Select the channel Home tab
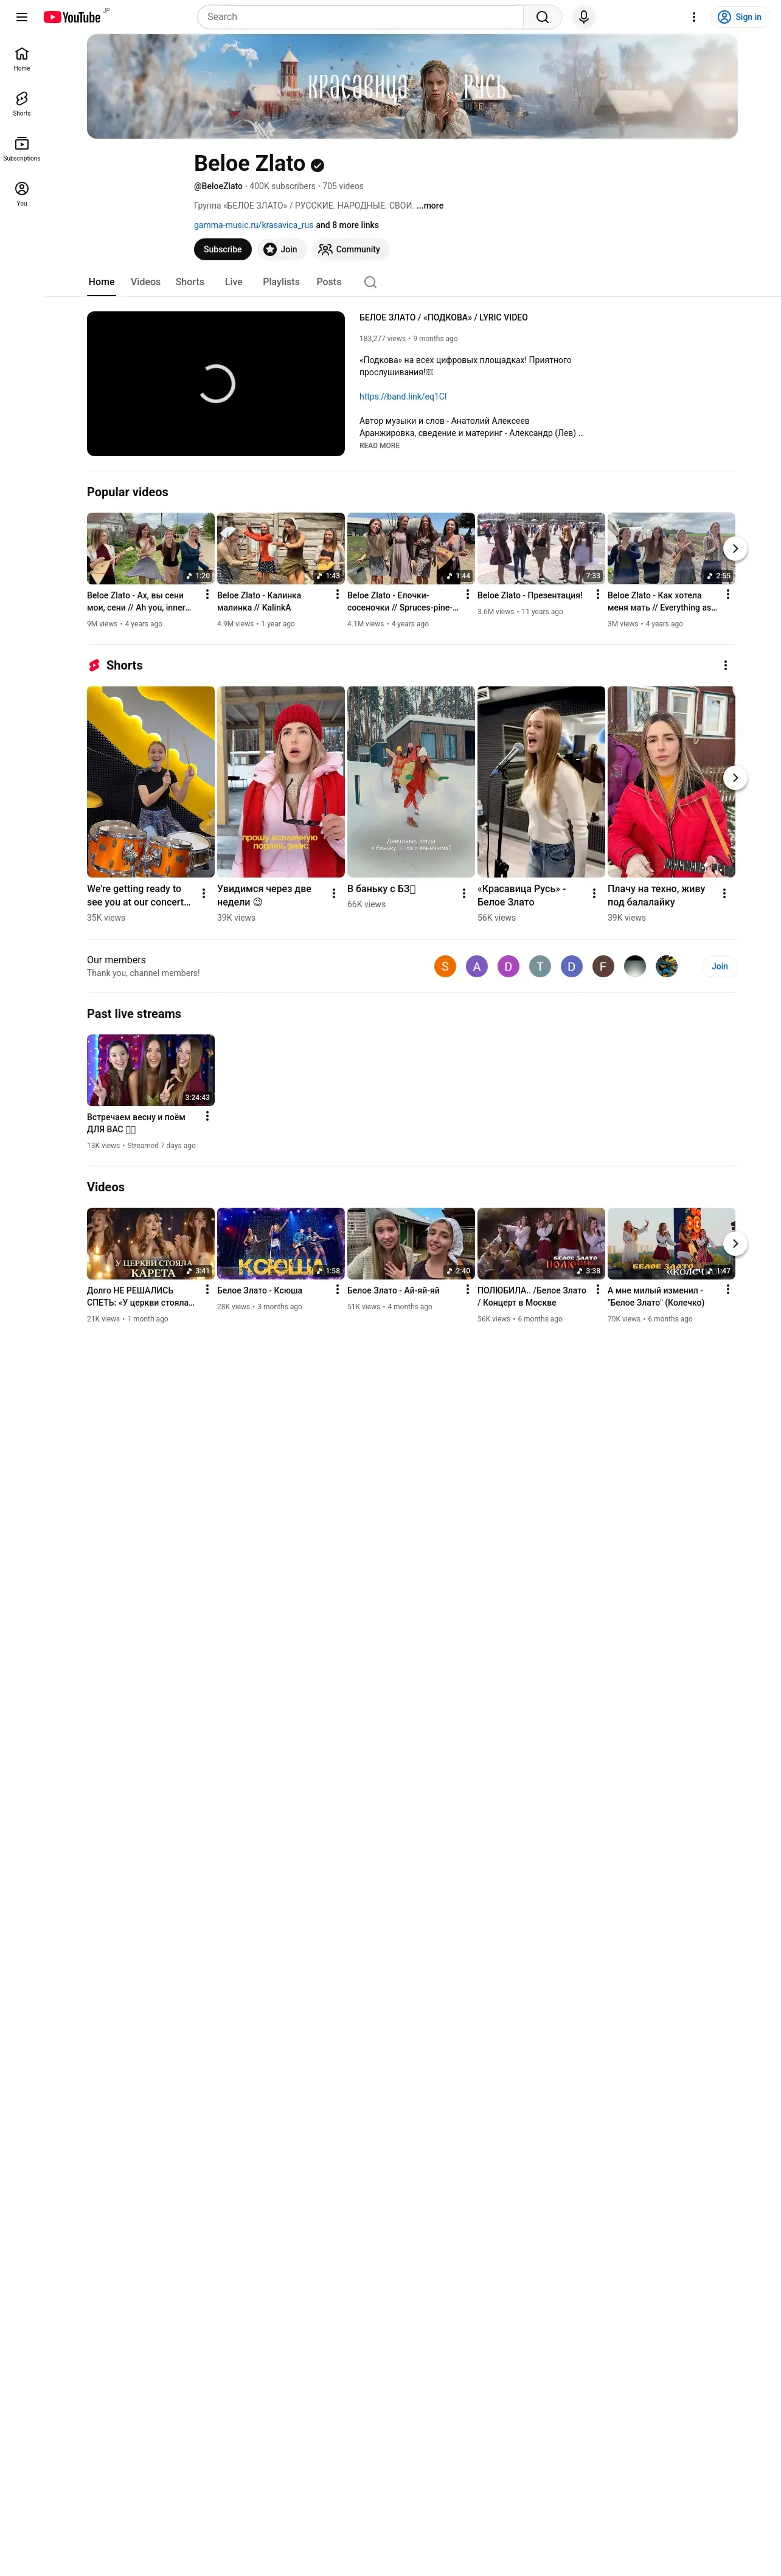The width and height of the screenshot is (781, 2576). (x=101, y=282)
